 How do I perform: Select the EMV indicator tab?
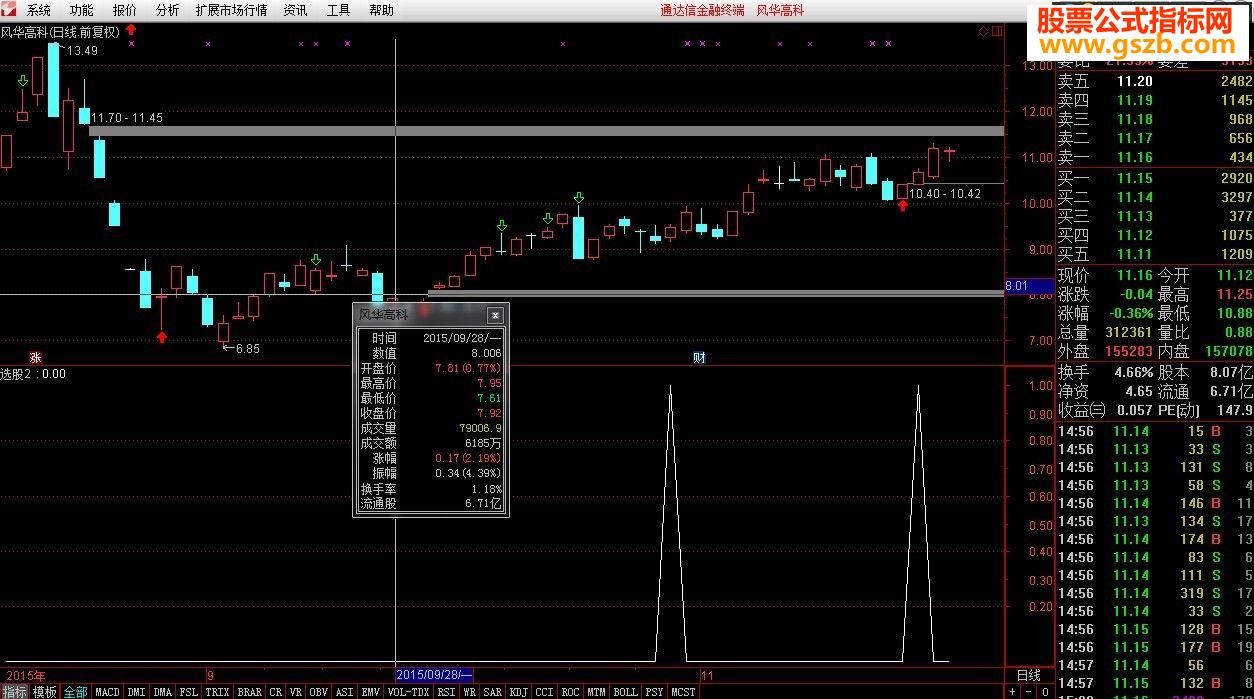tap(371, 691)
